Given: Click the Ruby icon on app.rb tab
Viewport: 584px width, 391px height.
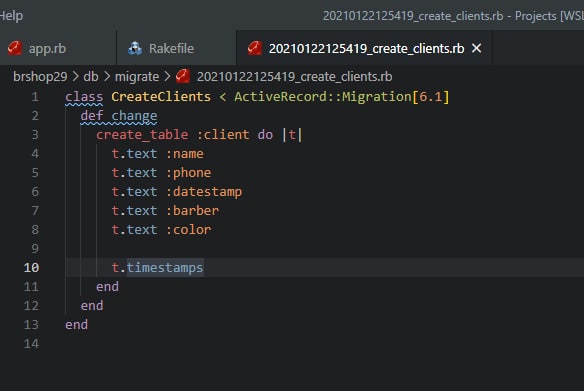Looking at the screenshot, I should point(15,48).
